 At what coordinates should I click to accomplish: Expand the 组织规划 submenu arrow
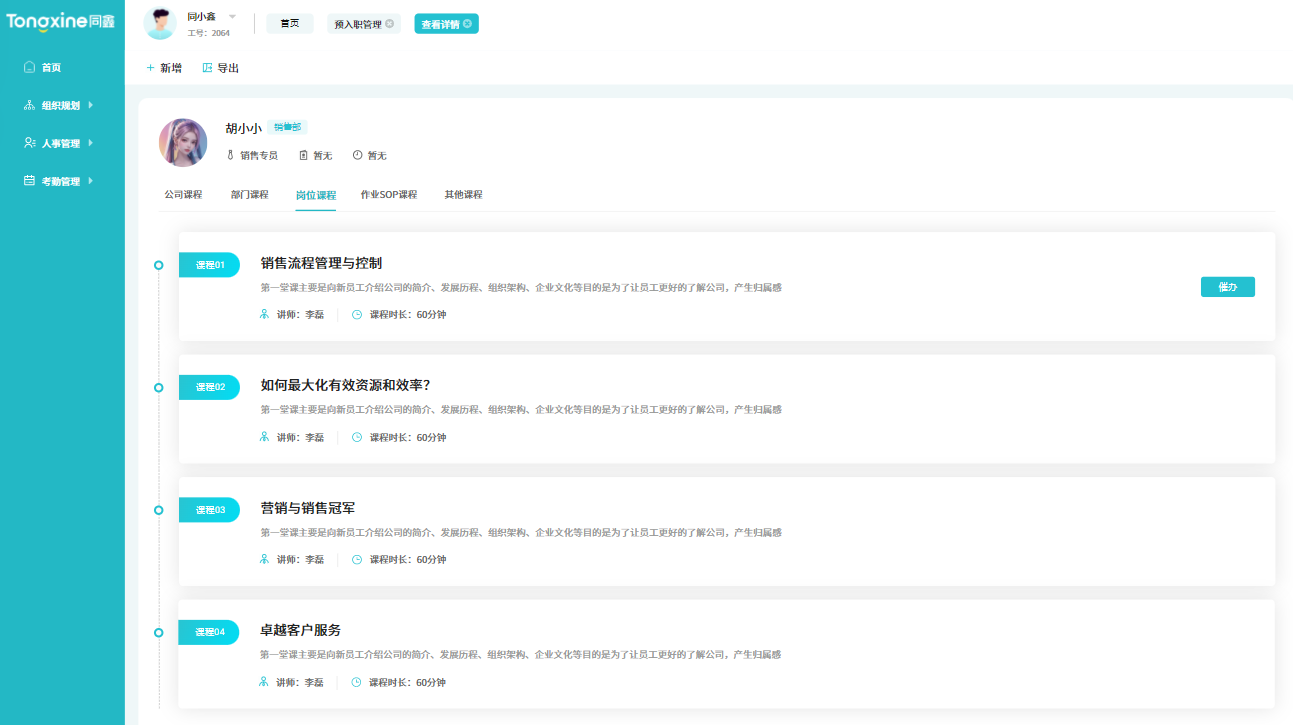[x=91, y=105]
